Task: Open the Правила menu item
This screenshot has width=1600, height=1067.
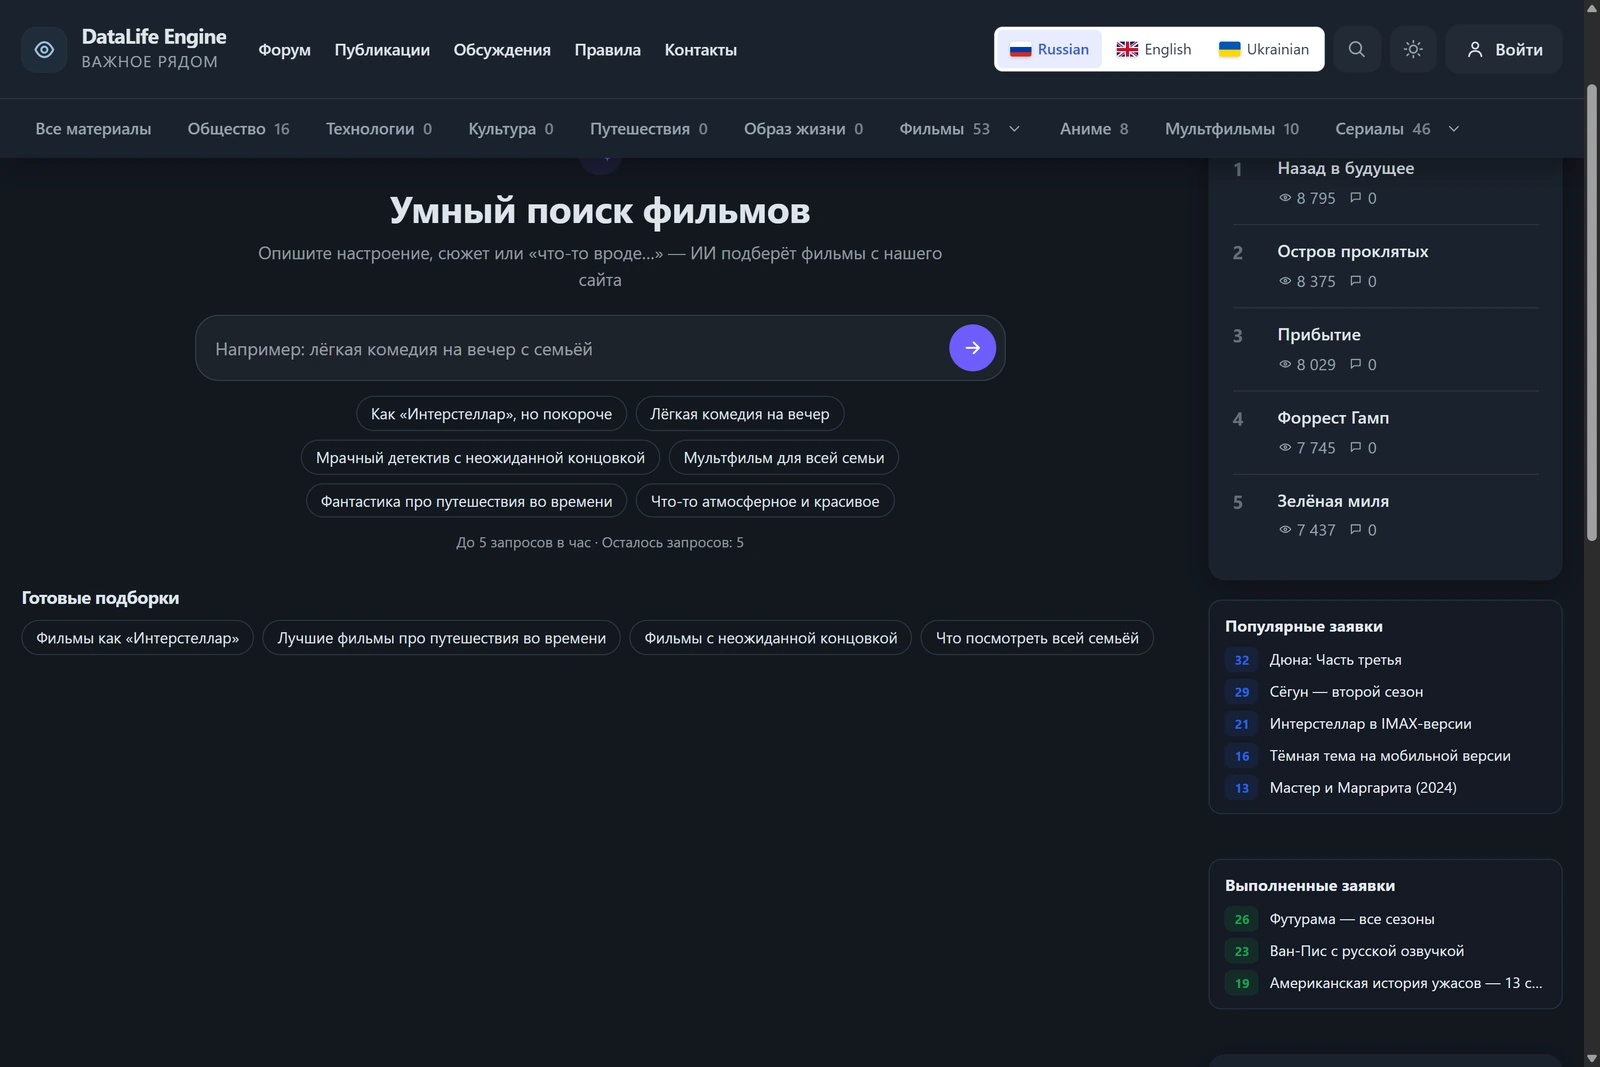Action: [x=607, y=50]
